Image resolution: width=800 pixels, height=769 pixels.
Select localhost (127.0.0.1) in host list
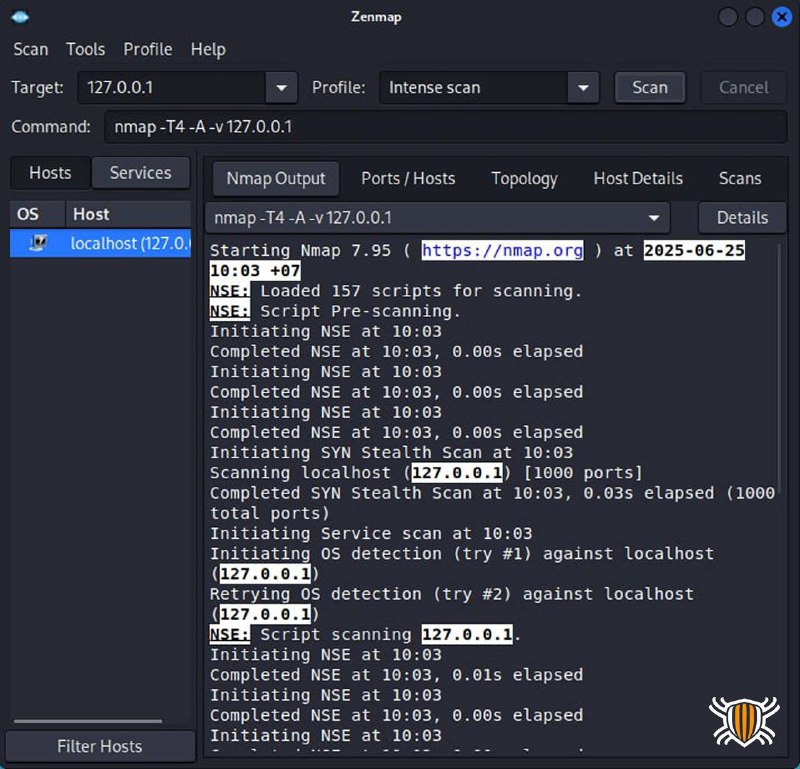click(x=101, y=243)
